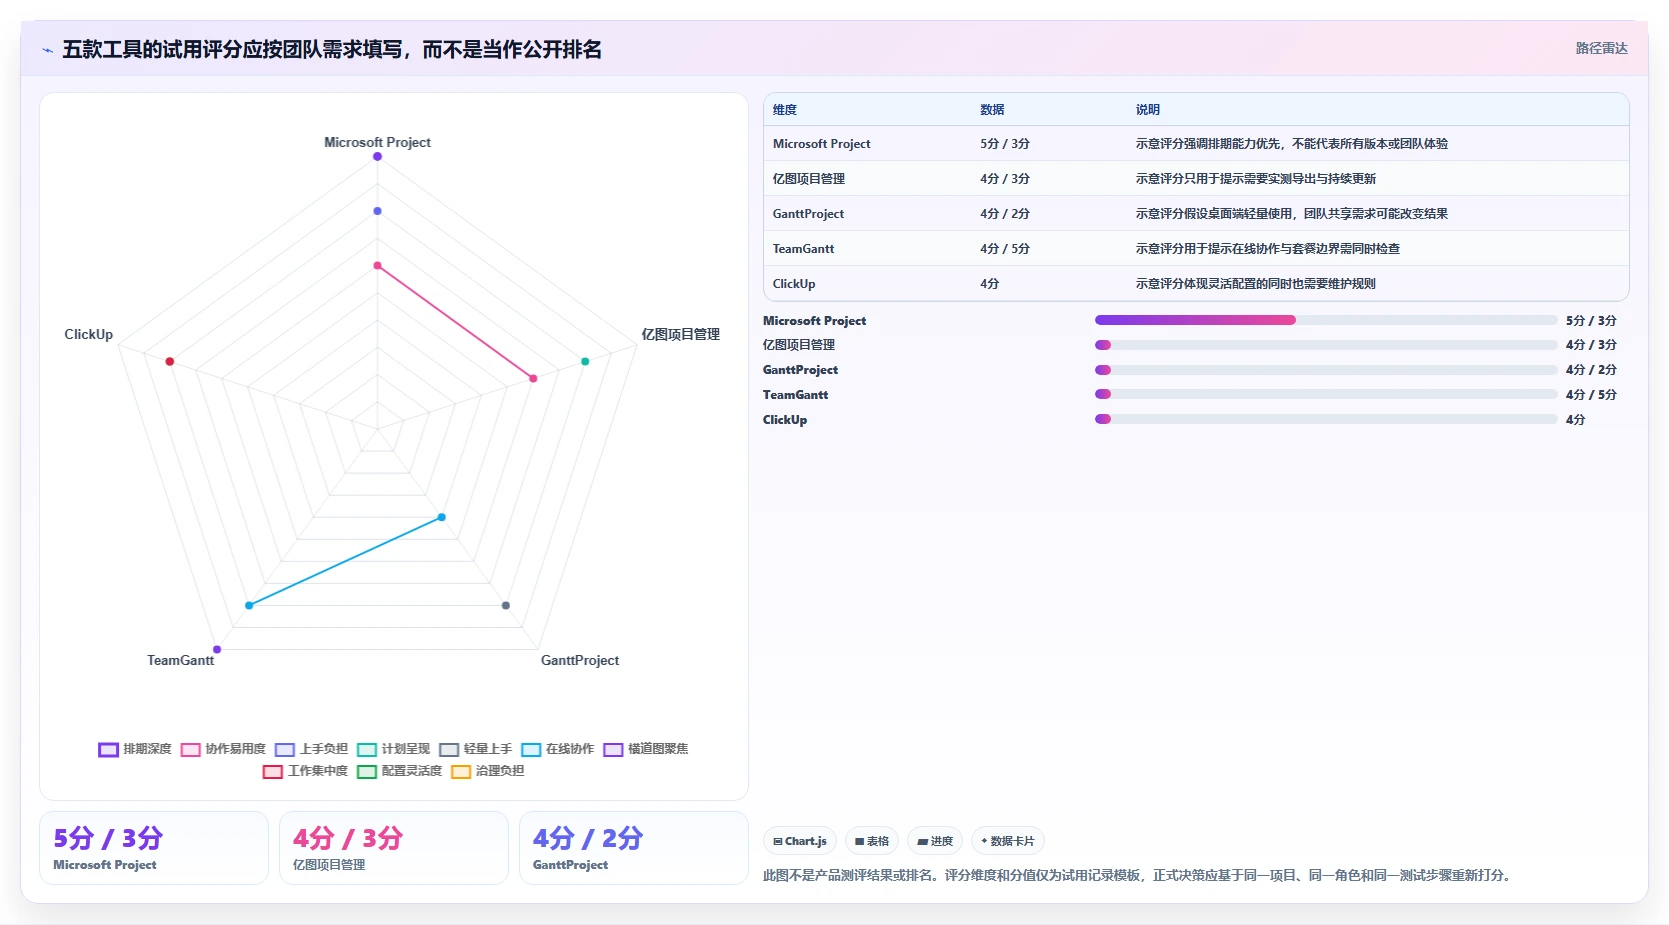Image resolution: width=1669 pixels, height=925 pixels.
Task: Select the Microsoft Project table row name
Action: [x=821, y=144]
